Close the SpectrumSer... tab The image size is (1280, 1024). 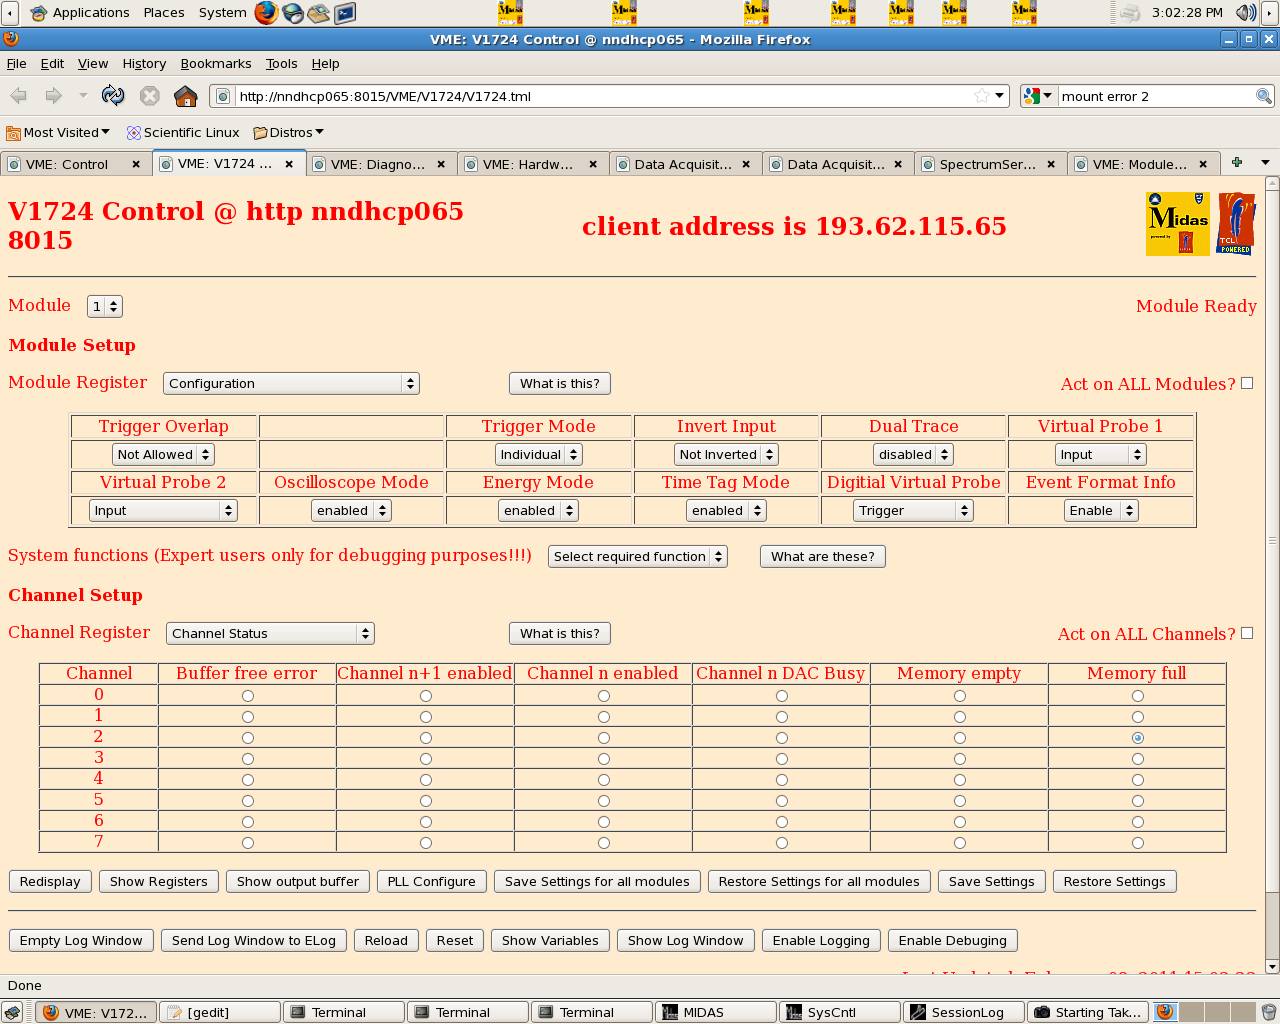(x=1051, y=164)
